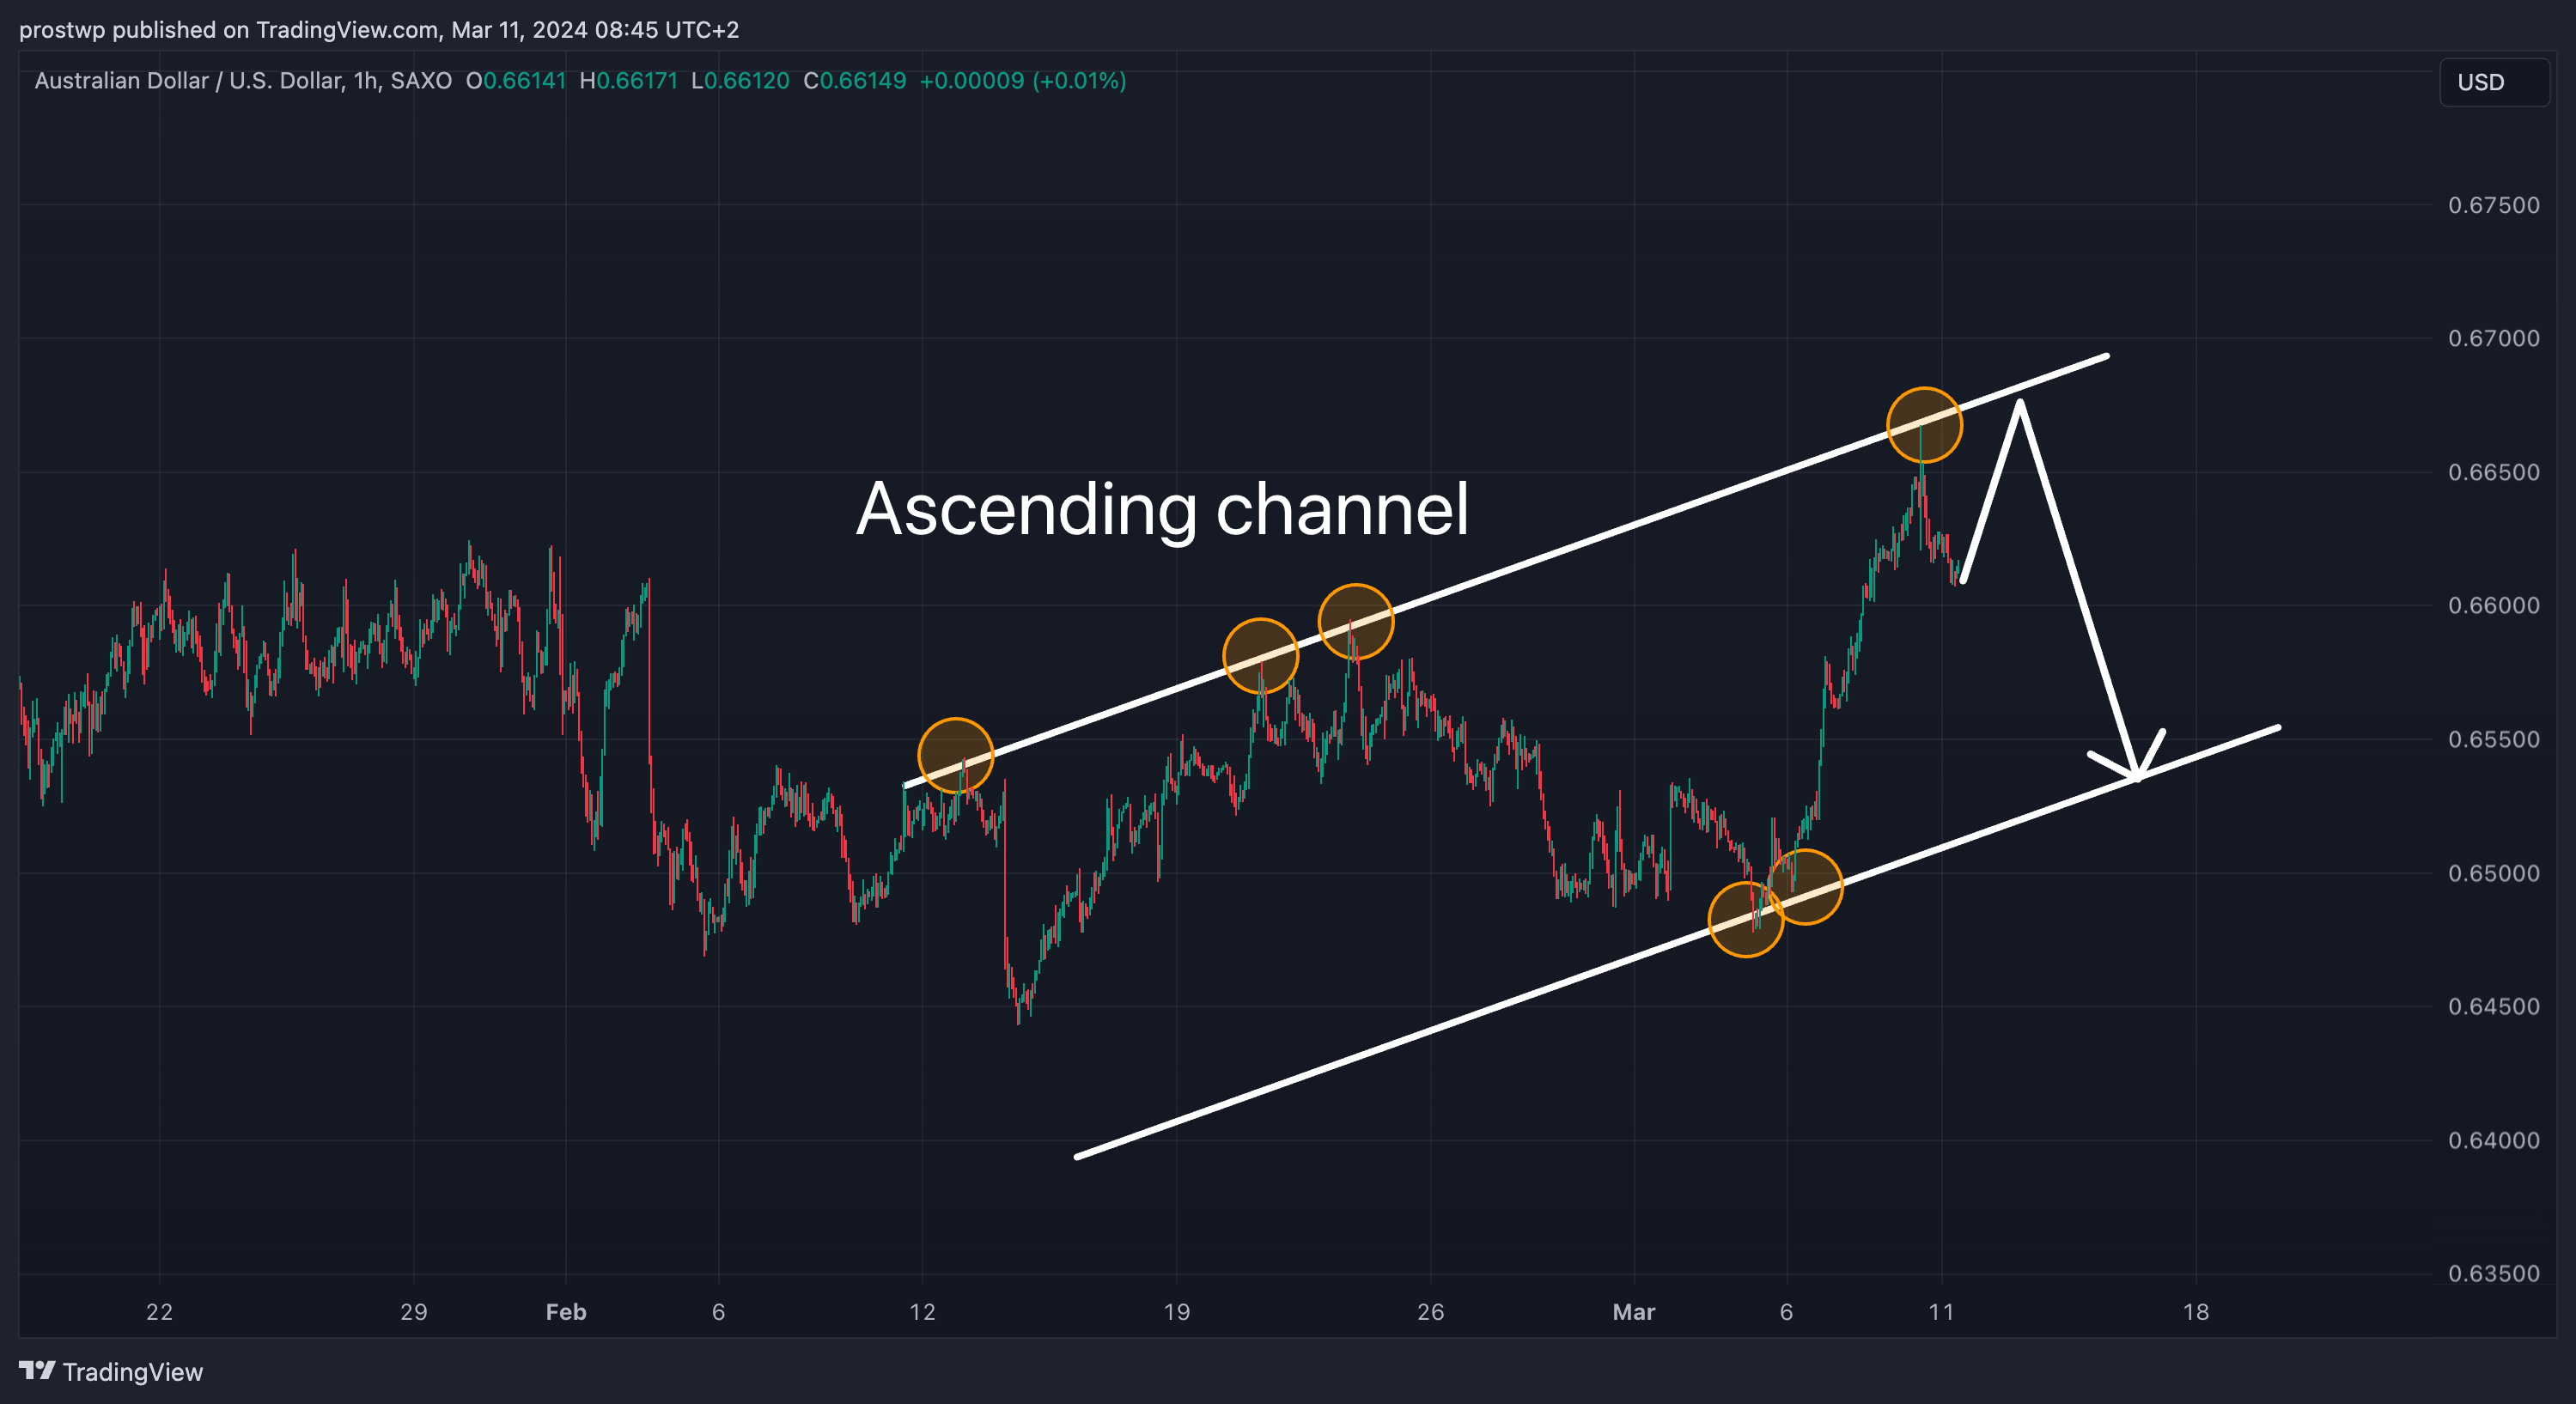Click the '26' date axis label
Viewport: 2576px width, 1404px height.
(x=1431, y=1312)
